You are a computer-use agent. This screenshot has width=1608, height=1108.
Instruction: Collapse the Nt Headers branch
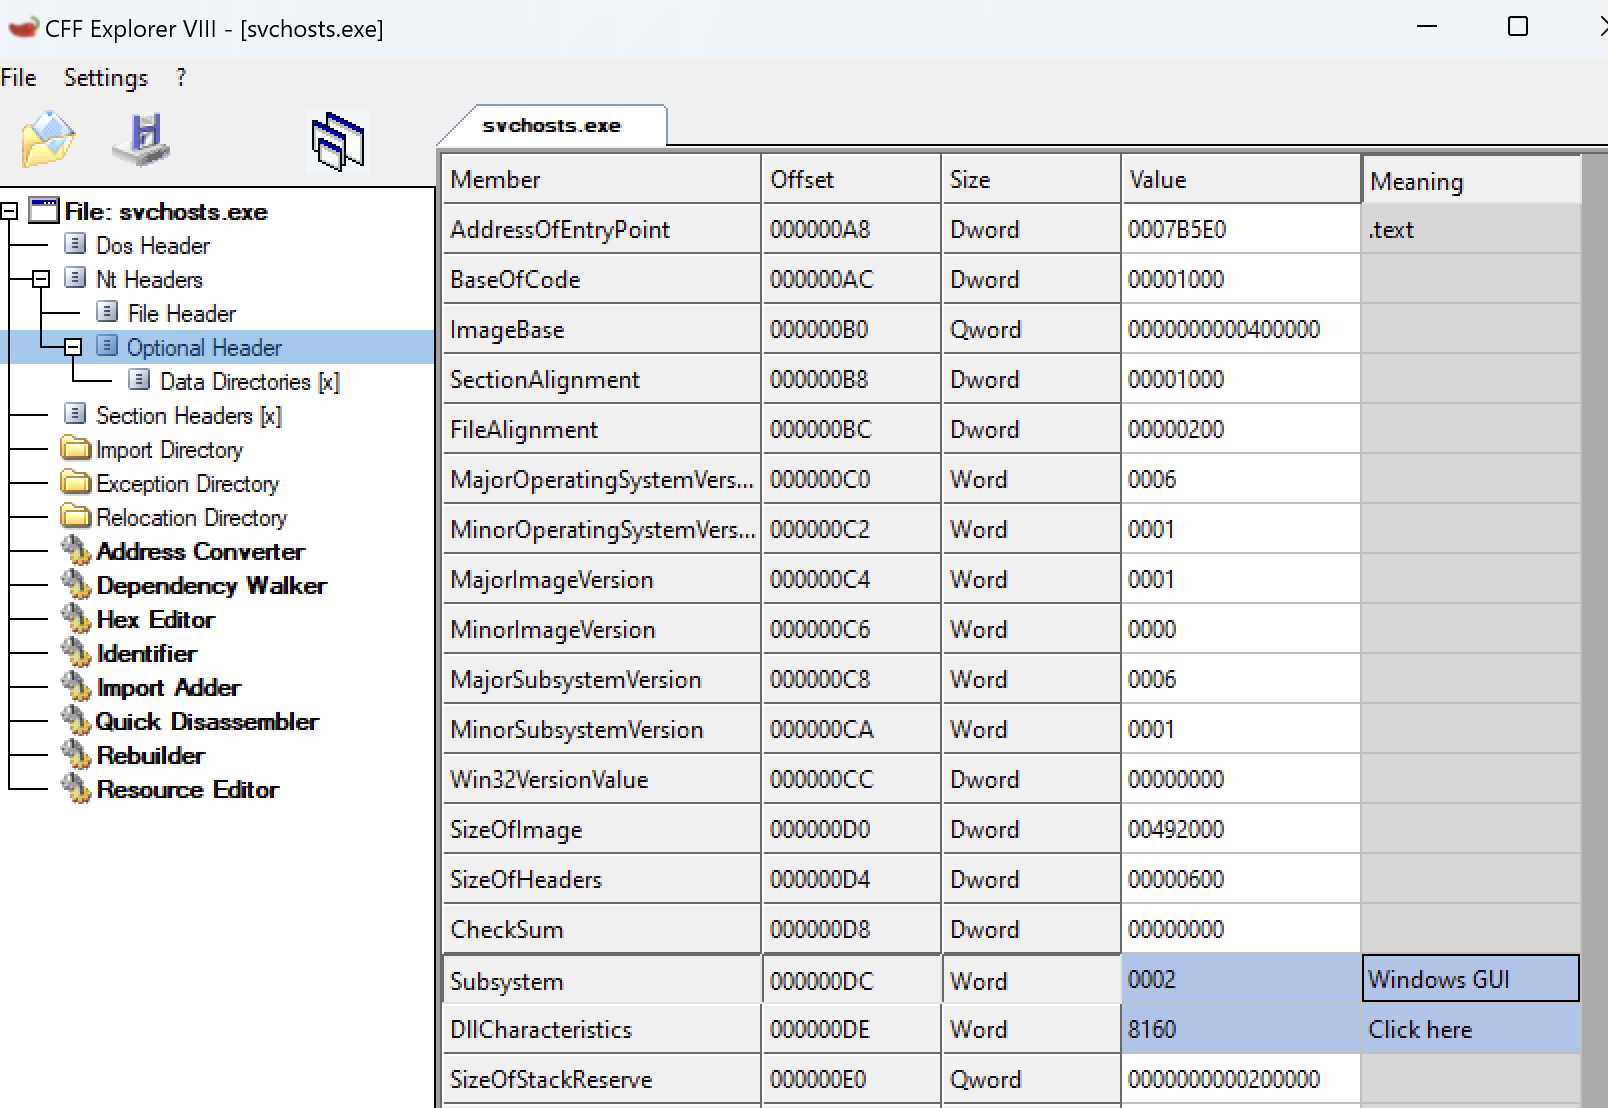point(41,279)
